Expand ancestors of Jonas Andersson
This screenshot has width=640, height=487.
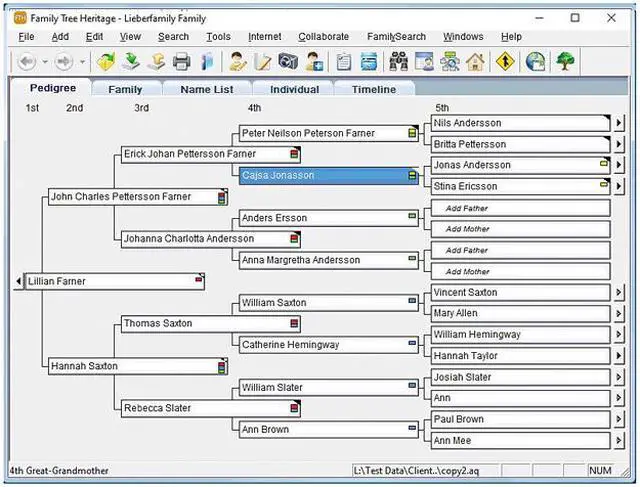click(619, 165)
